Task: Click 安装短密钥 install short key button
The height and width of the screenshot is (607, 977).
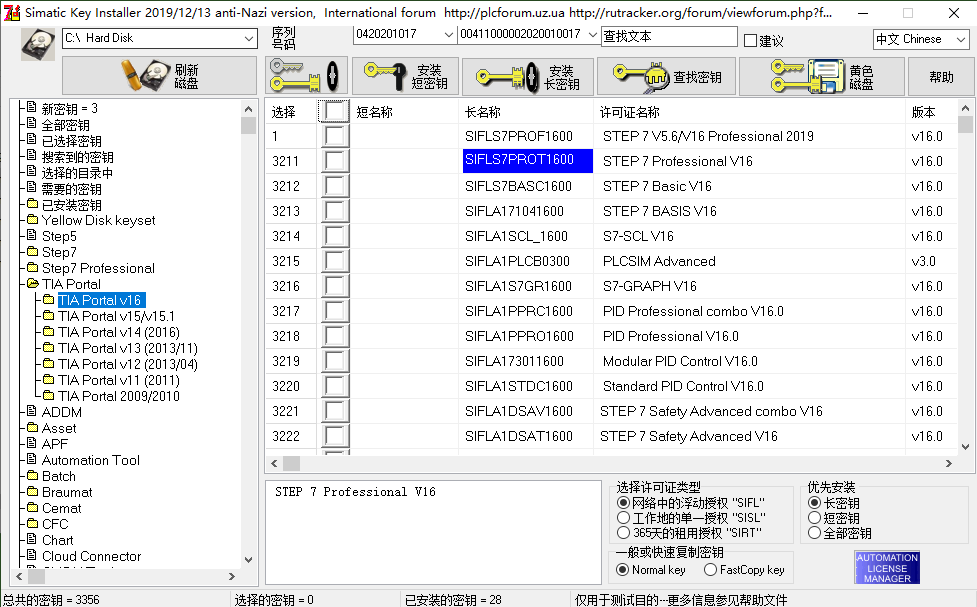Action: click(405, 76)
